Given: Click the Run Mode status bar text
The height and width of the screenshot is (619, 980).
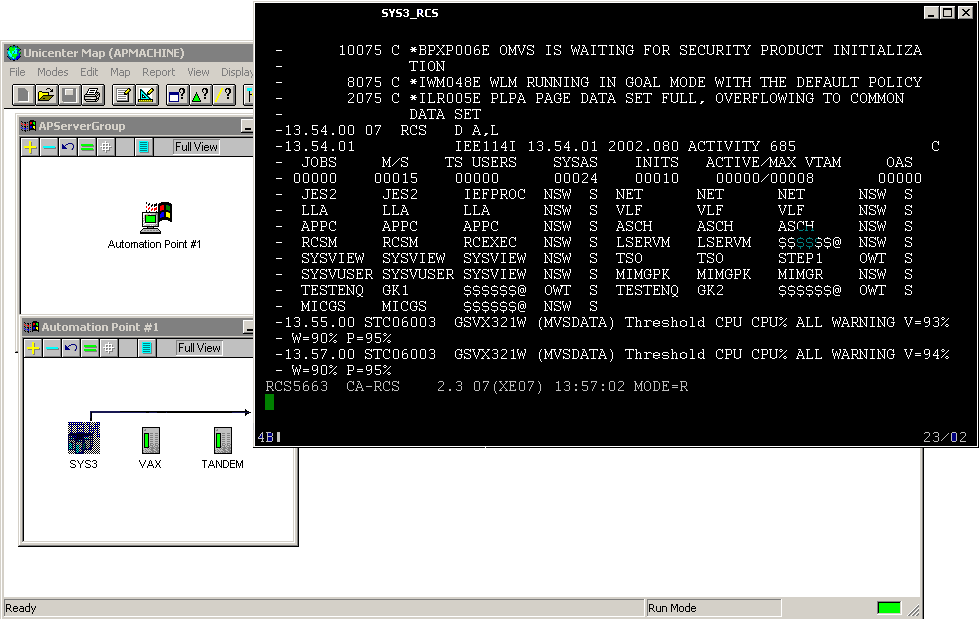Looking at the screenshot, I should tap(672, 608).
